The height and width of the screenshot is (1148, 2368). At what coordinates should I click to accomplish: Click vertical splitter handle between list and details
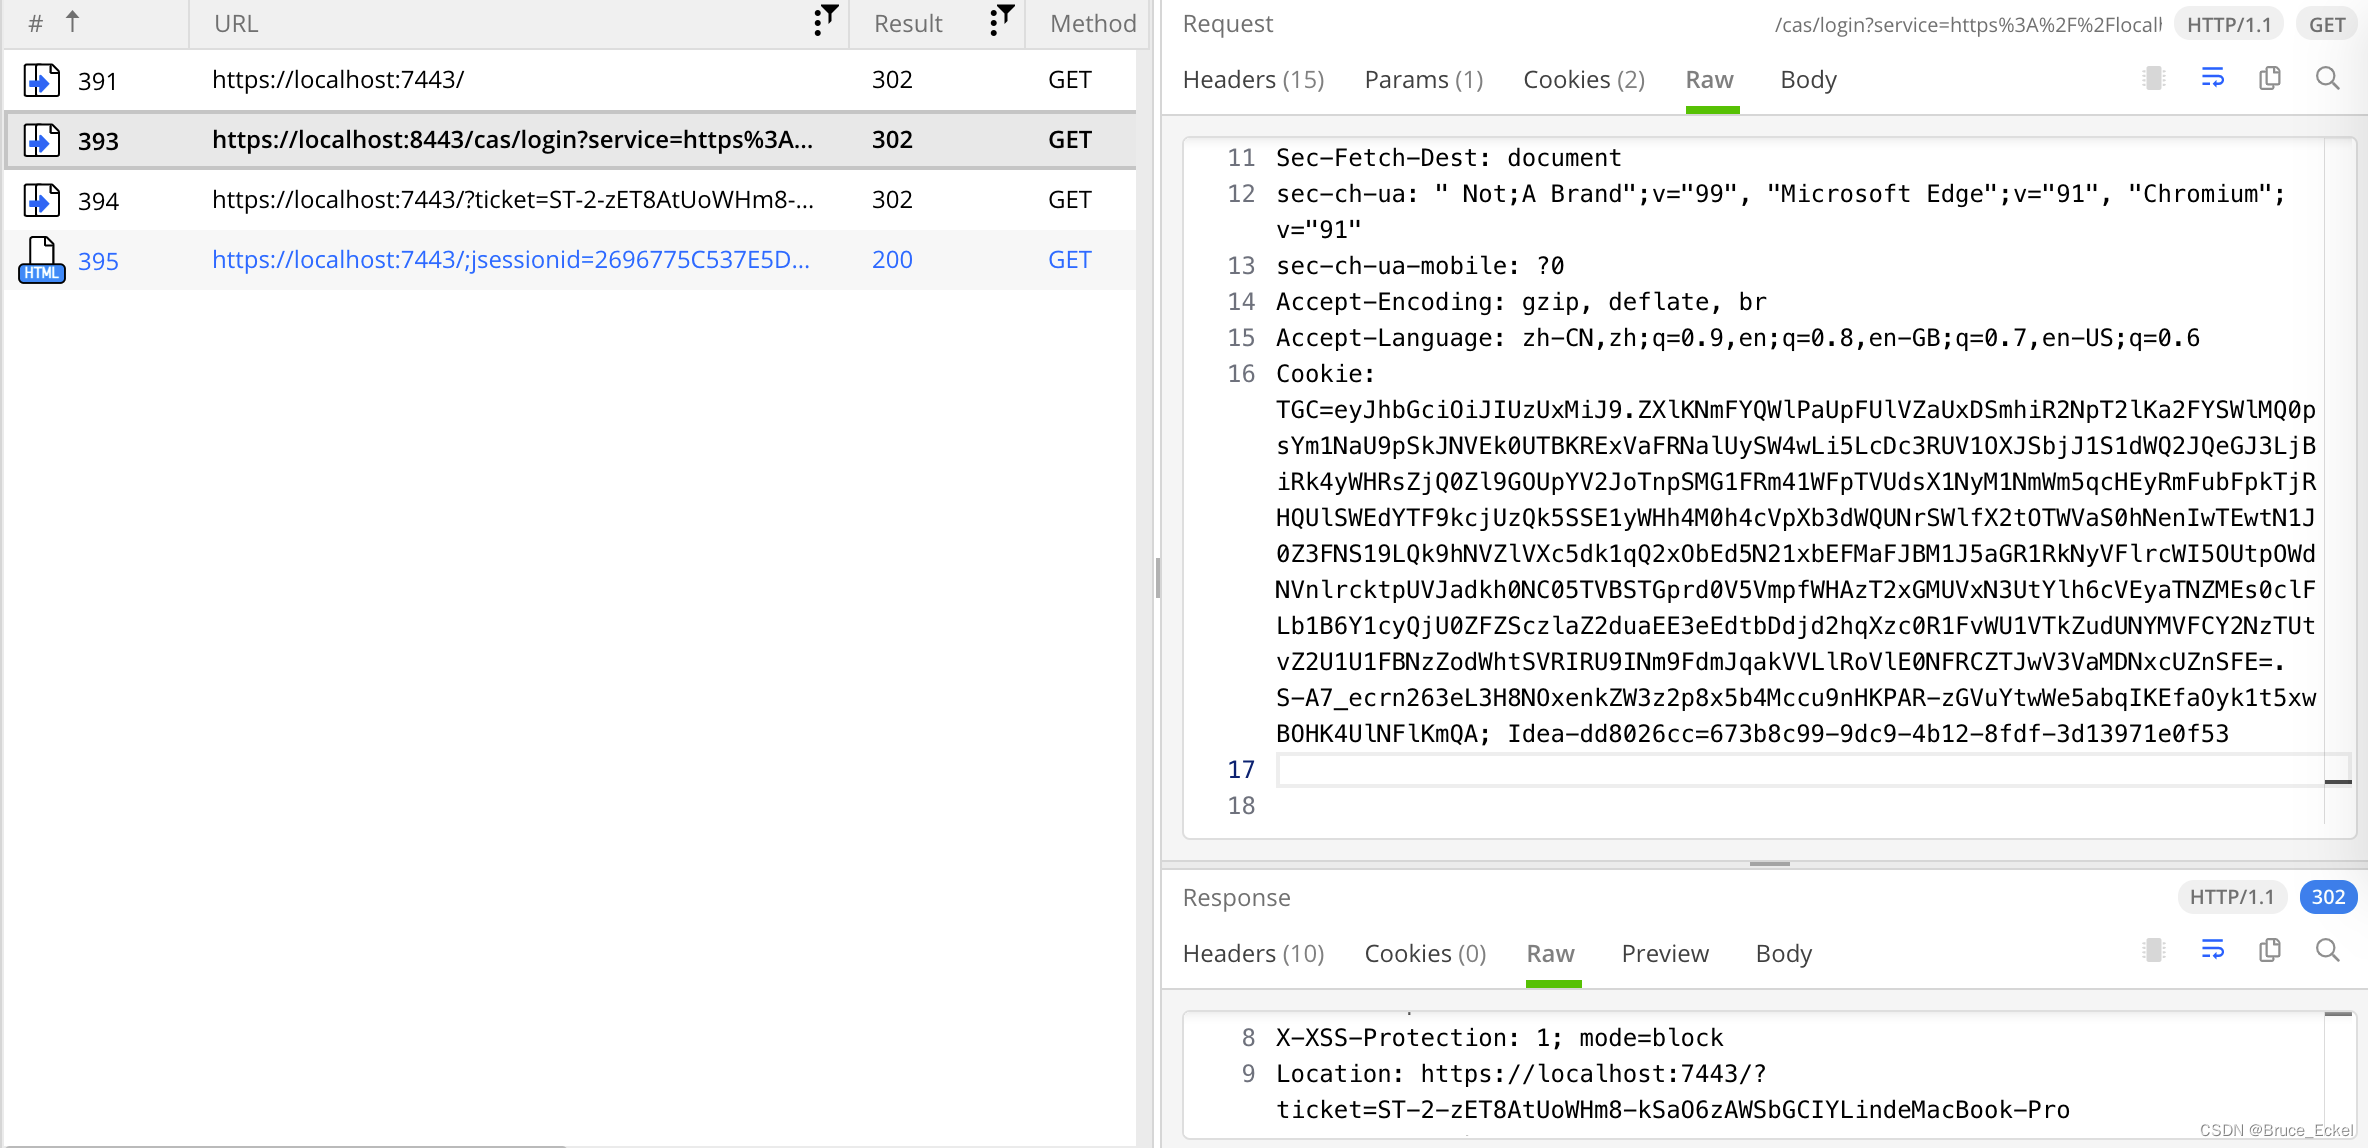1158,578
